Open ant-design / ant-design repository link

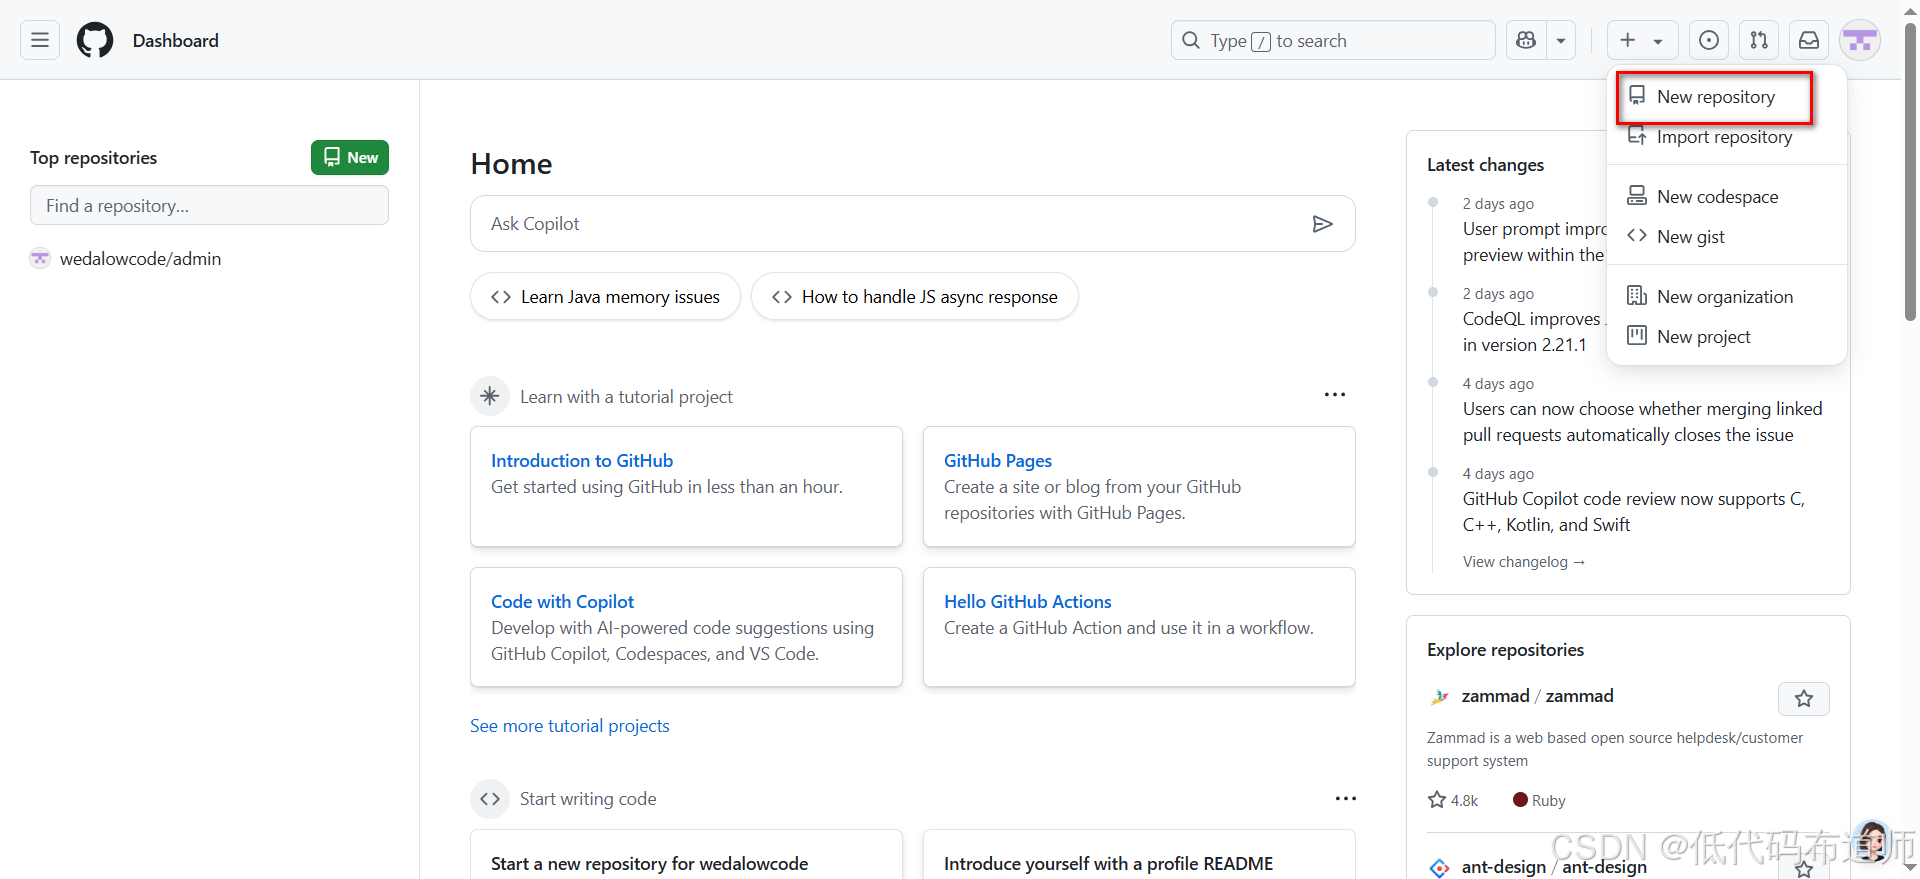(1554, 866)
